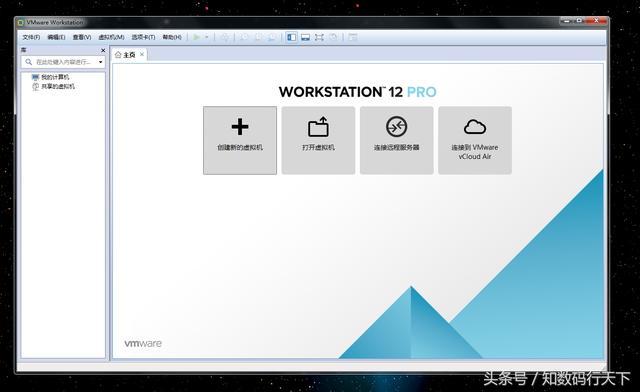
Task: Click the VMware Workstation title bar icon
Action: [x=20, y=22]
